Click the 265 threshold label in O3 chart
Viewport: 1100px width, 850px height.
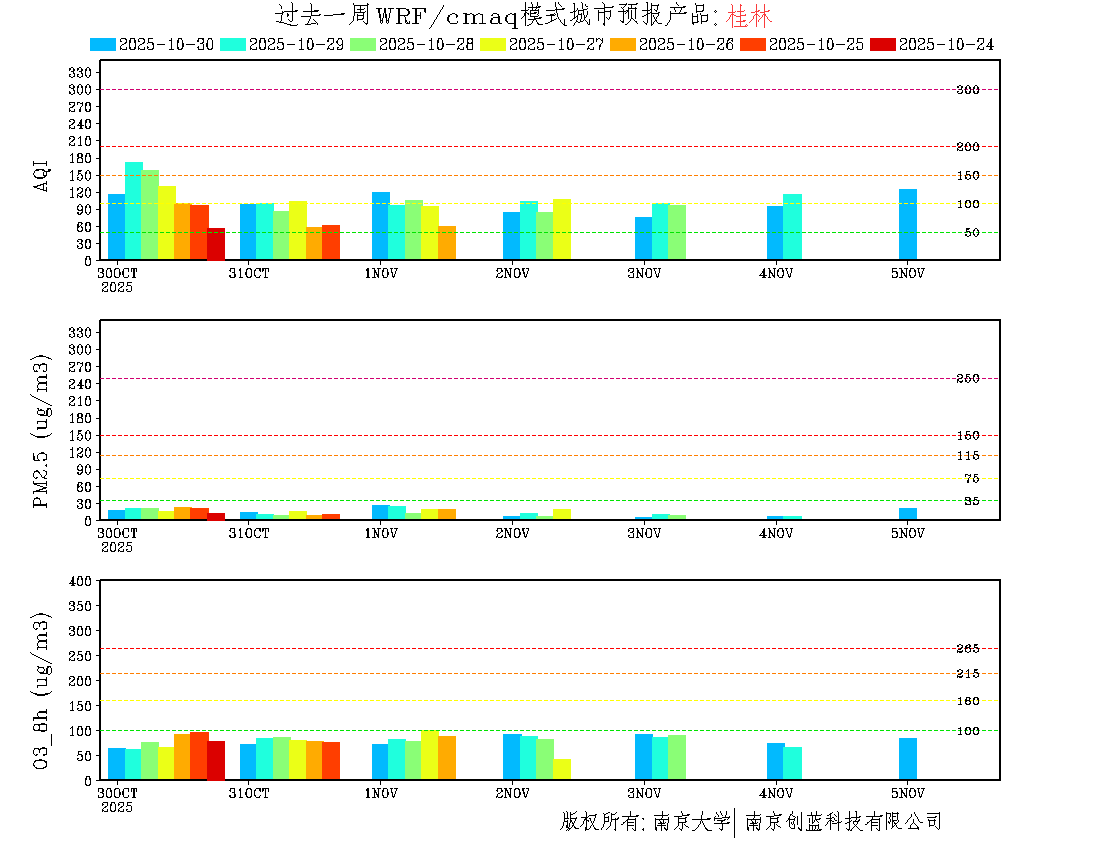click(967, 649)
